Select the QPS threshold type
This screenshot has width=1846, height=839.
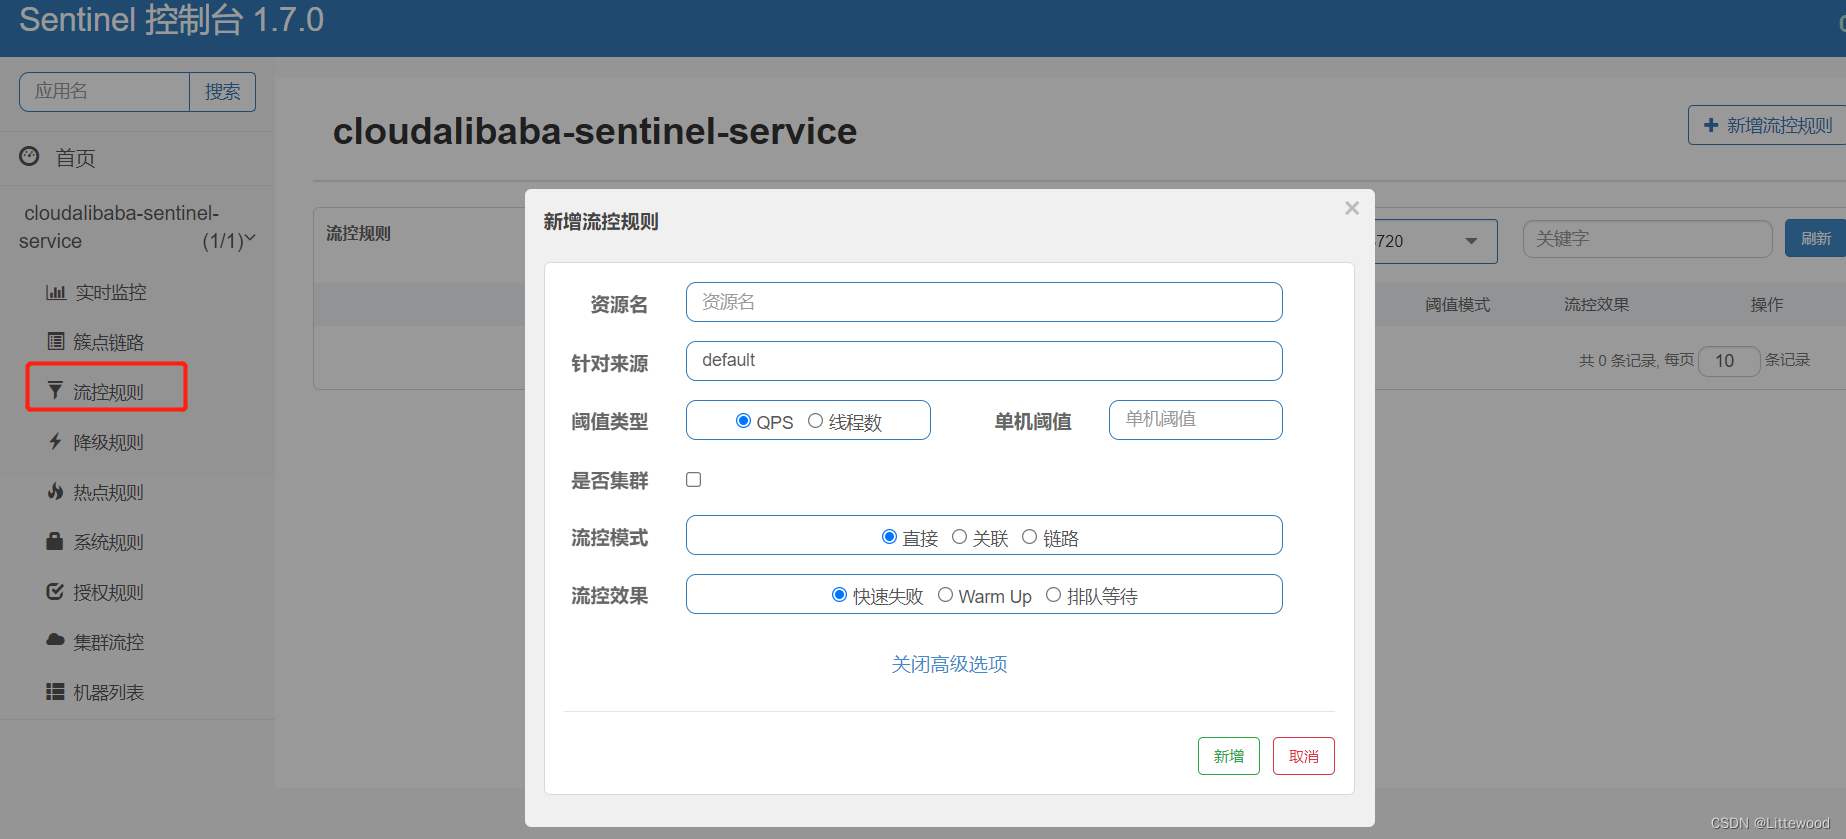click(x=743, y=421)
